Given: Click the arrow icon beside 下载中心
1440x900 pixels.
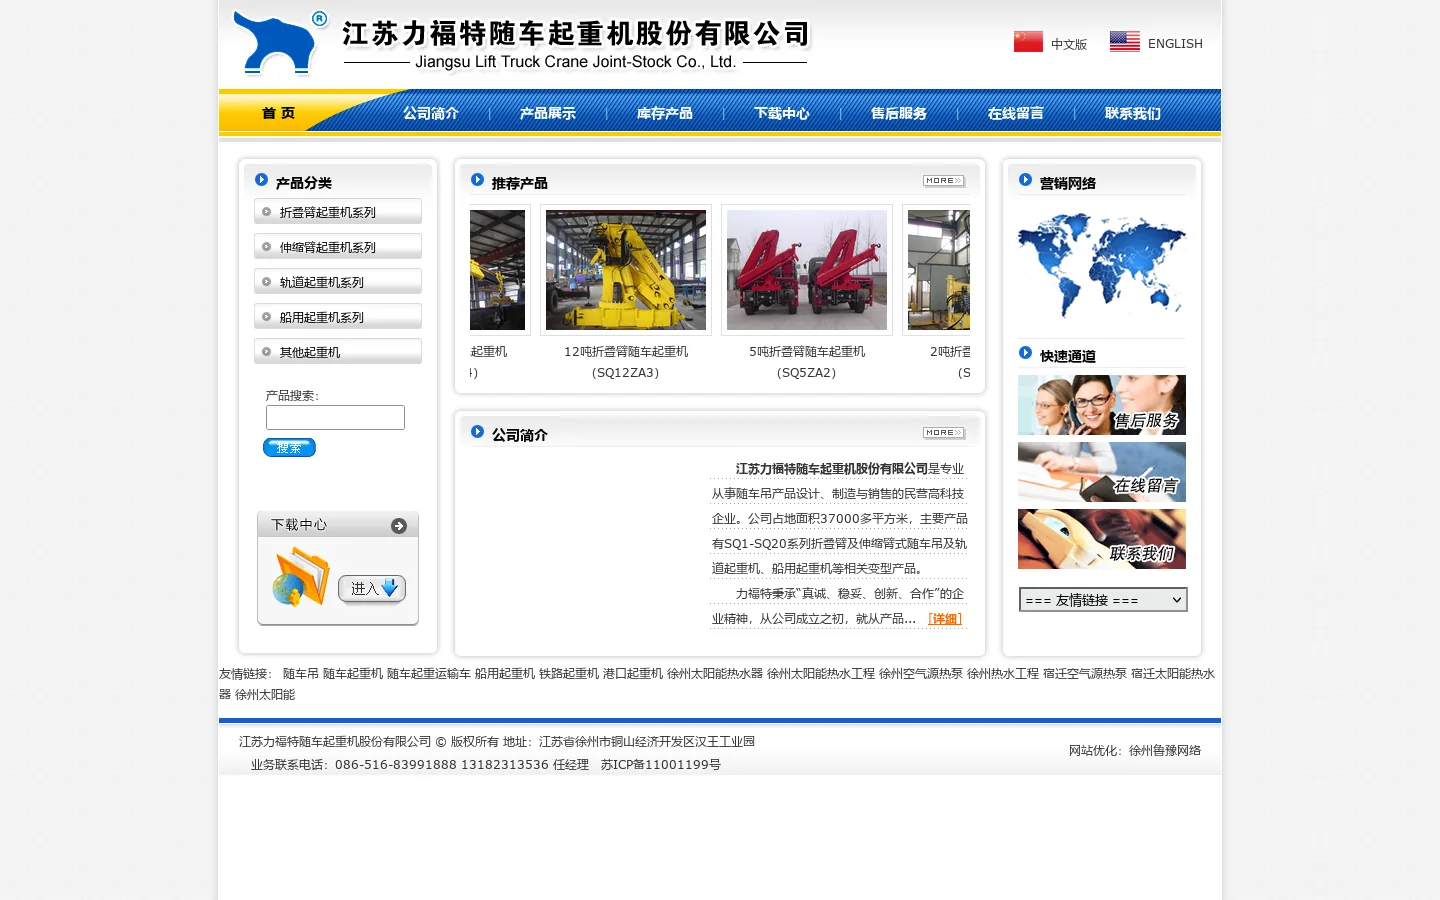Looking at the screenshot, I should click(399, 526).
